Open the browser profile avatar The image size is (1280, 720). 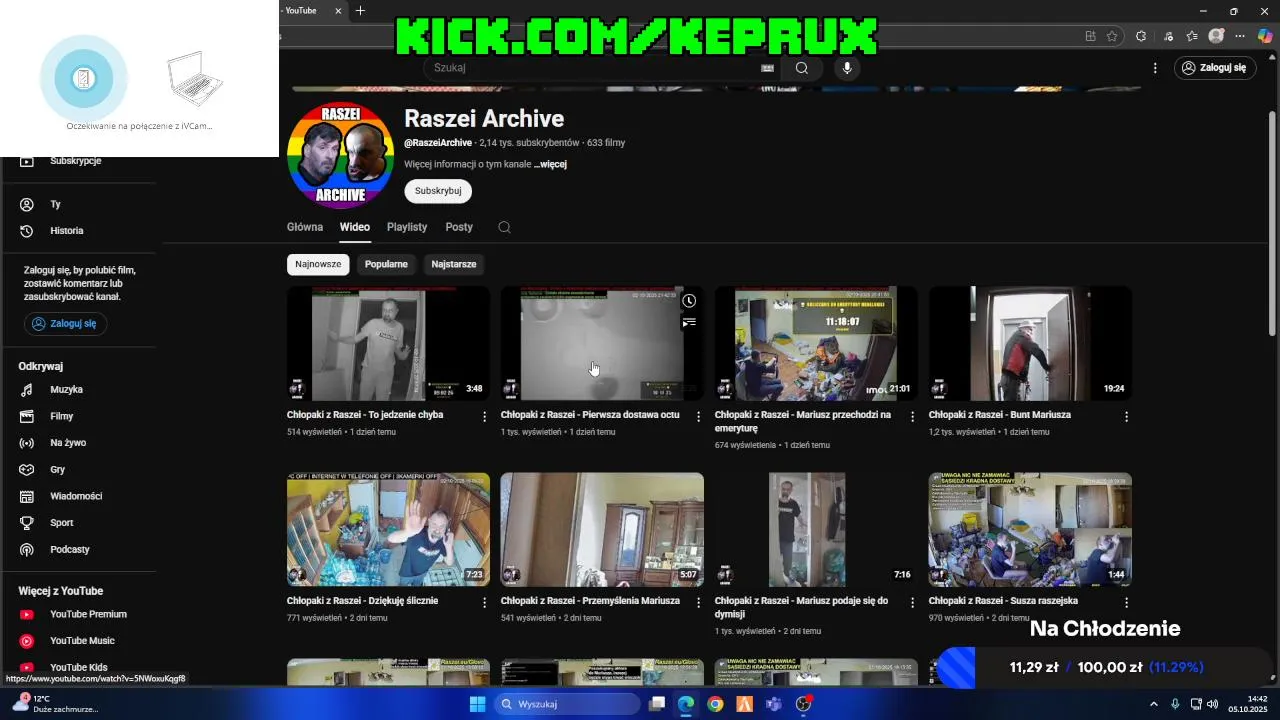pyautogui.click(x=1216, y=36)
